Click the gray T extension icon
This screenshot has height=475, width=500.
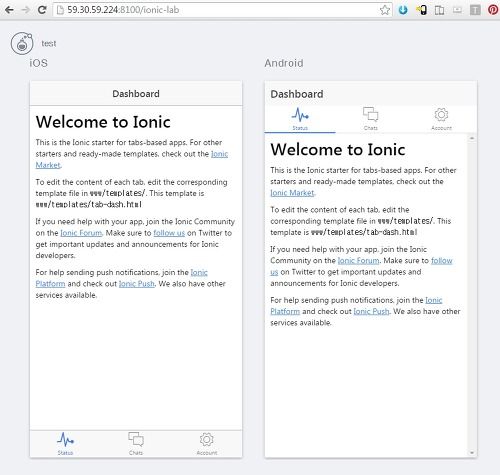[x=475, y=10]
